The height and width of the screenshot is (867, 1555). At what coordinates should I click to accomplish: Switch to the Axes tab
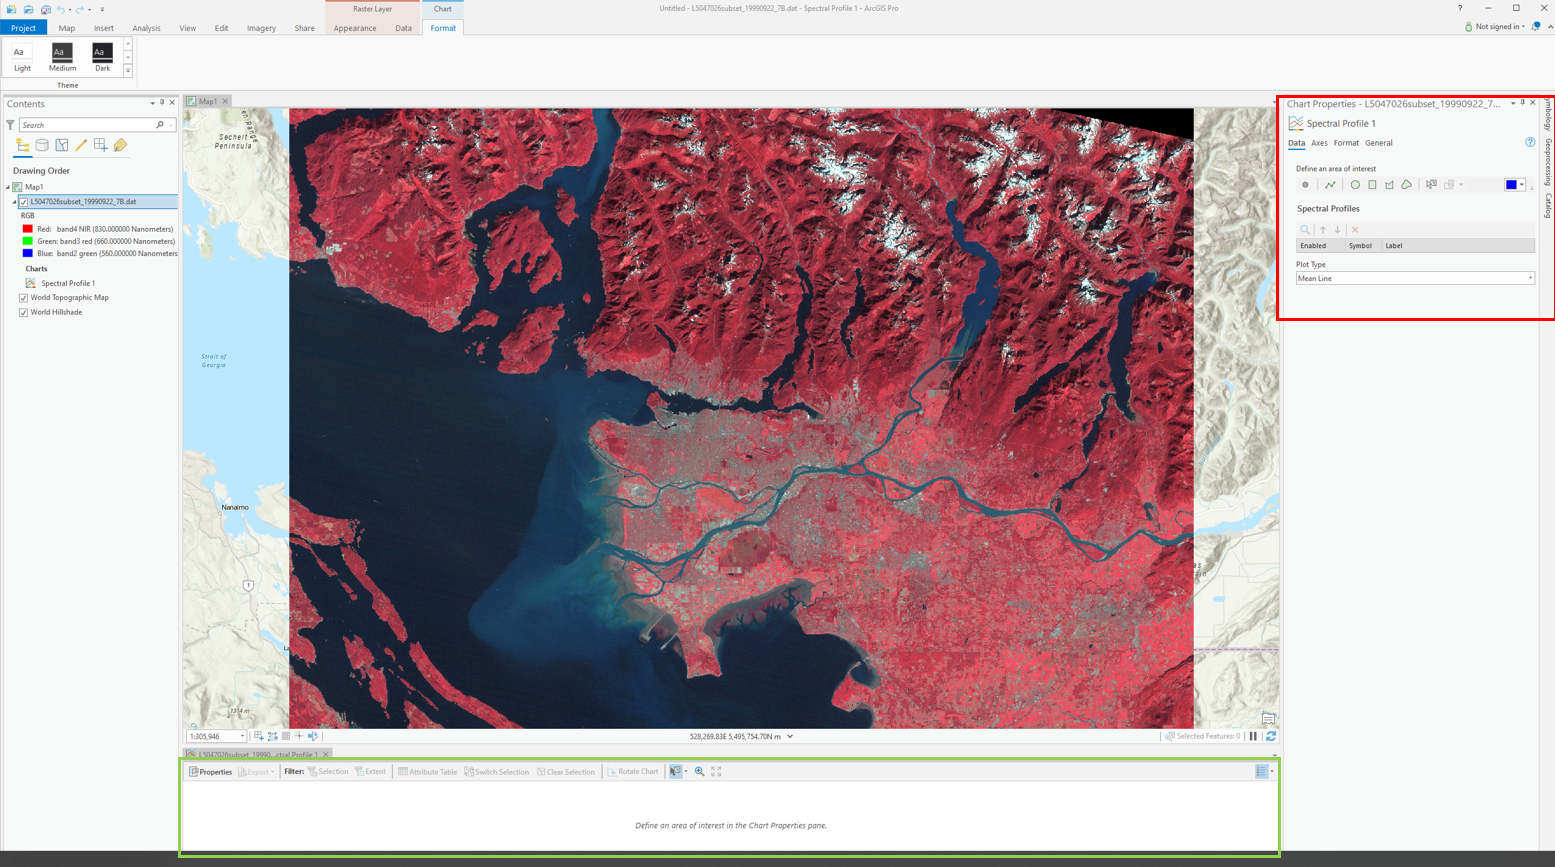pos(1319,143)
